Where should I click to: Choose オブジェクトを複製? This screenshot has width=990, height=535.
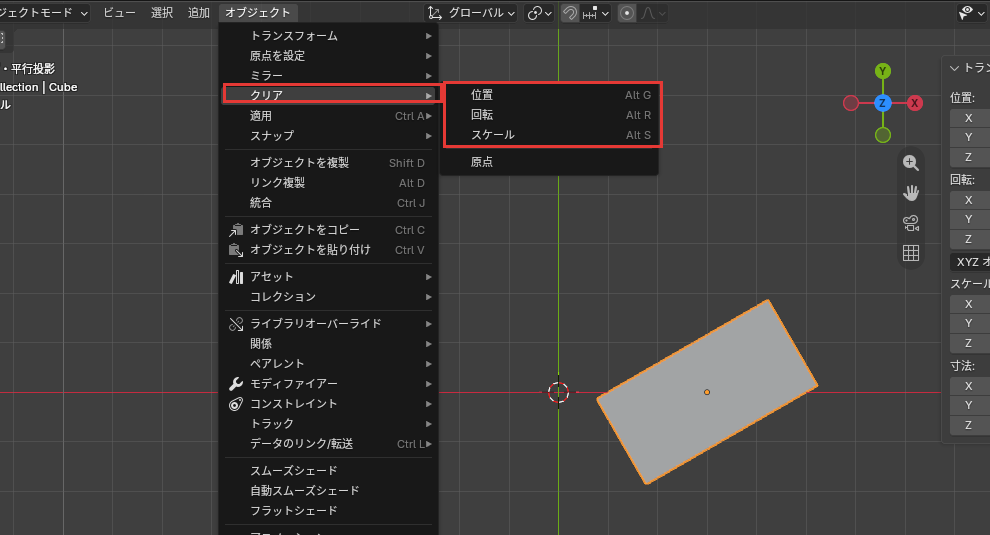[328, 163]
